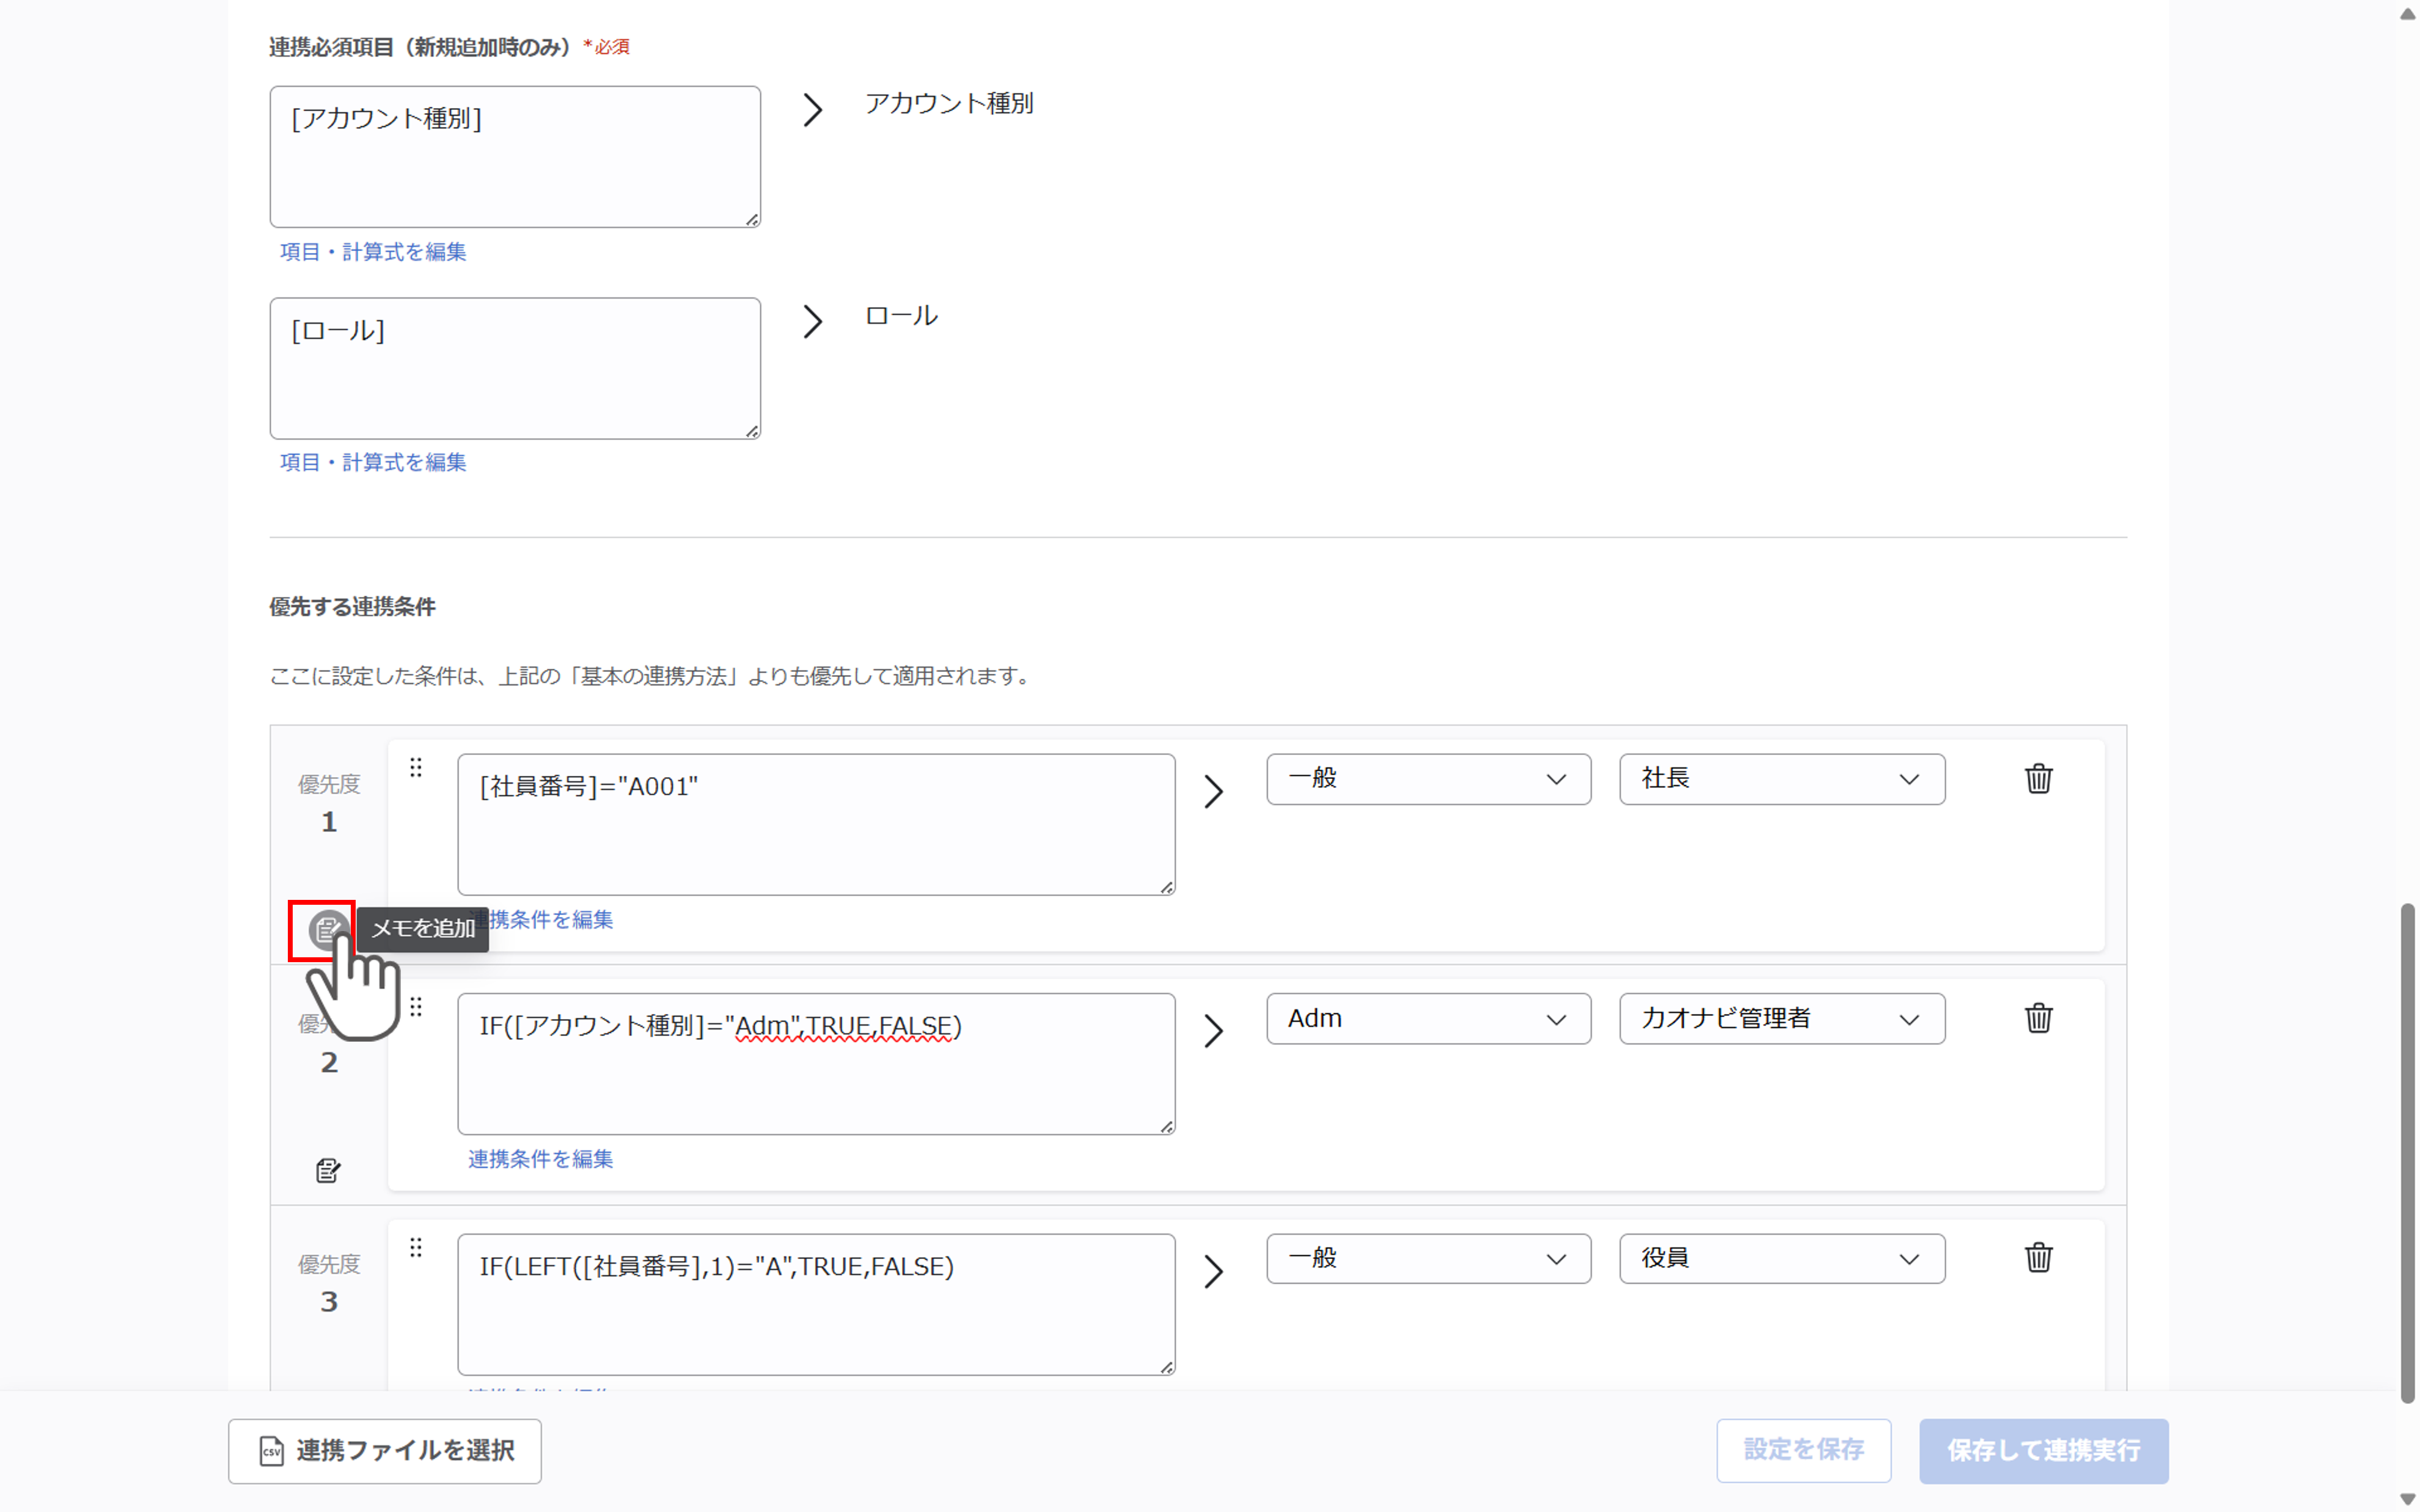2420x1512 pixels.
Task: Open the 役員 role dropdown
Action: (1782, 1258)
